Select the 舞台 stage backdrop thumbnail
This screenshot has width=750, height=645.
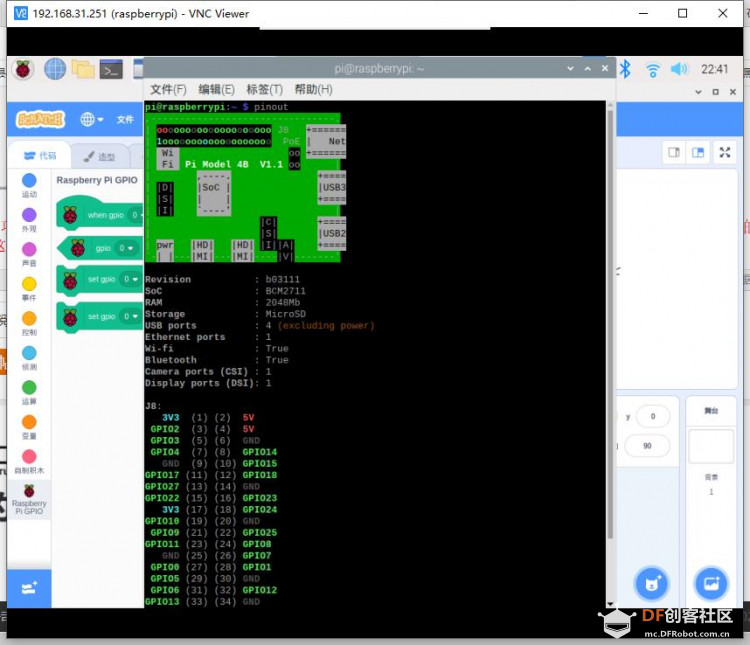(x=711, y=446)
